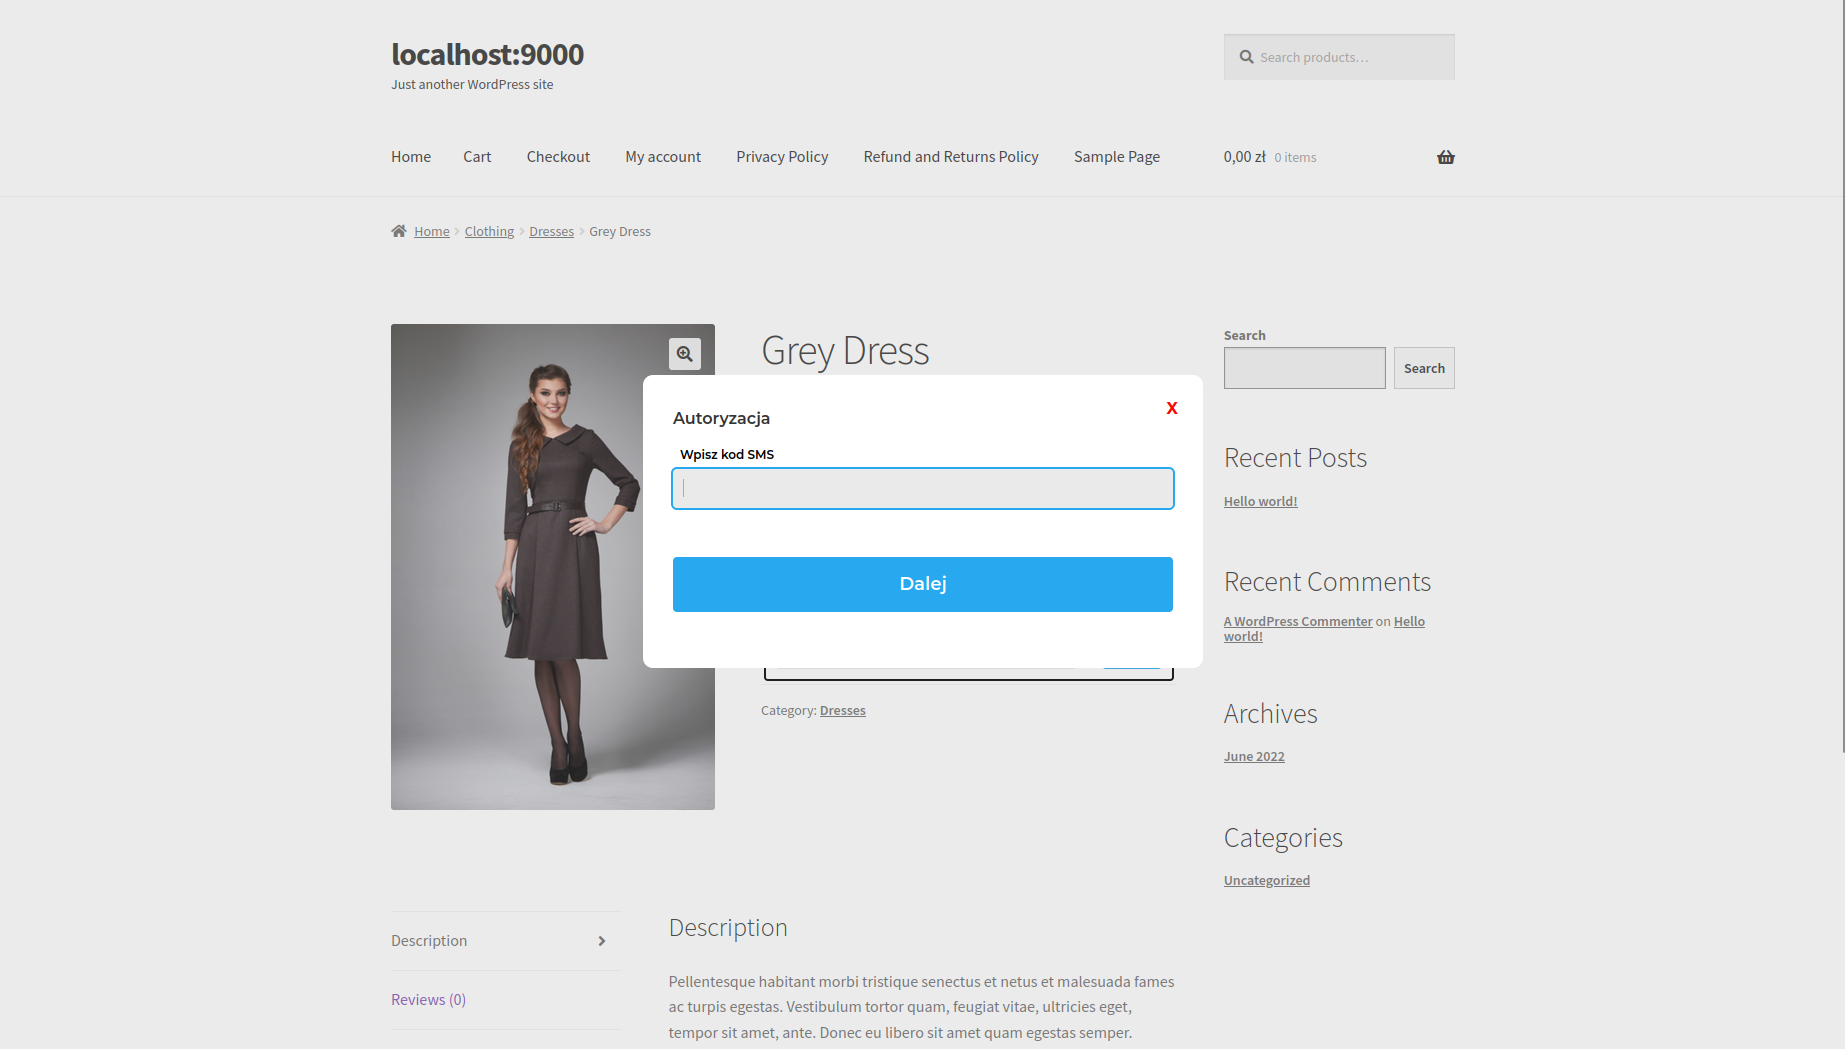1845x1049 pixels.
Task: Follow the Dresses breadcrumb link
Action: (x=551, y=231)
